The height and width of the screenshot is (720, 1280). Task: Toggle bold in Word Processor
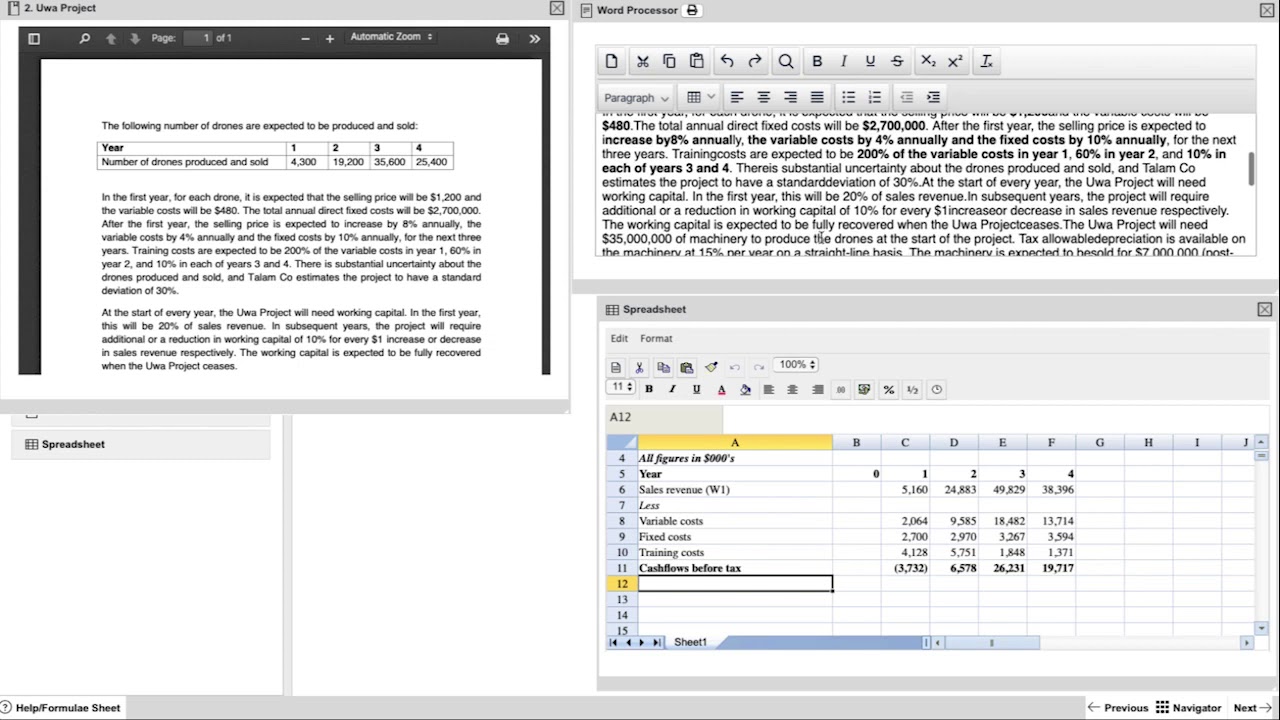(x=817, y=61)
